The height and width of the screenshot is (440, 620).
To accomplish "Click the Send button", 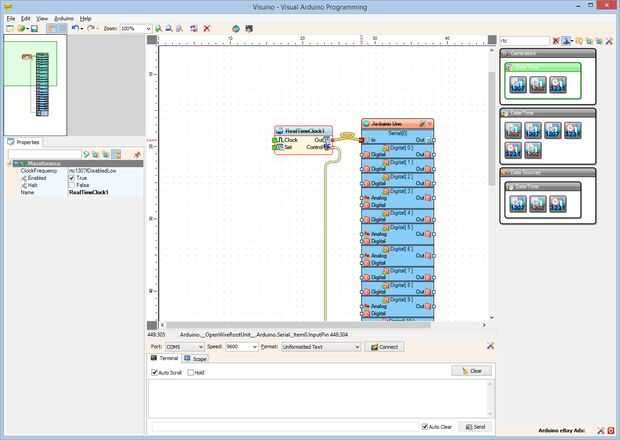I will point(475,427).
